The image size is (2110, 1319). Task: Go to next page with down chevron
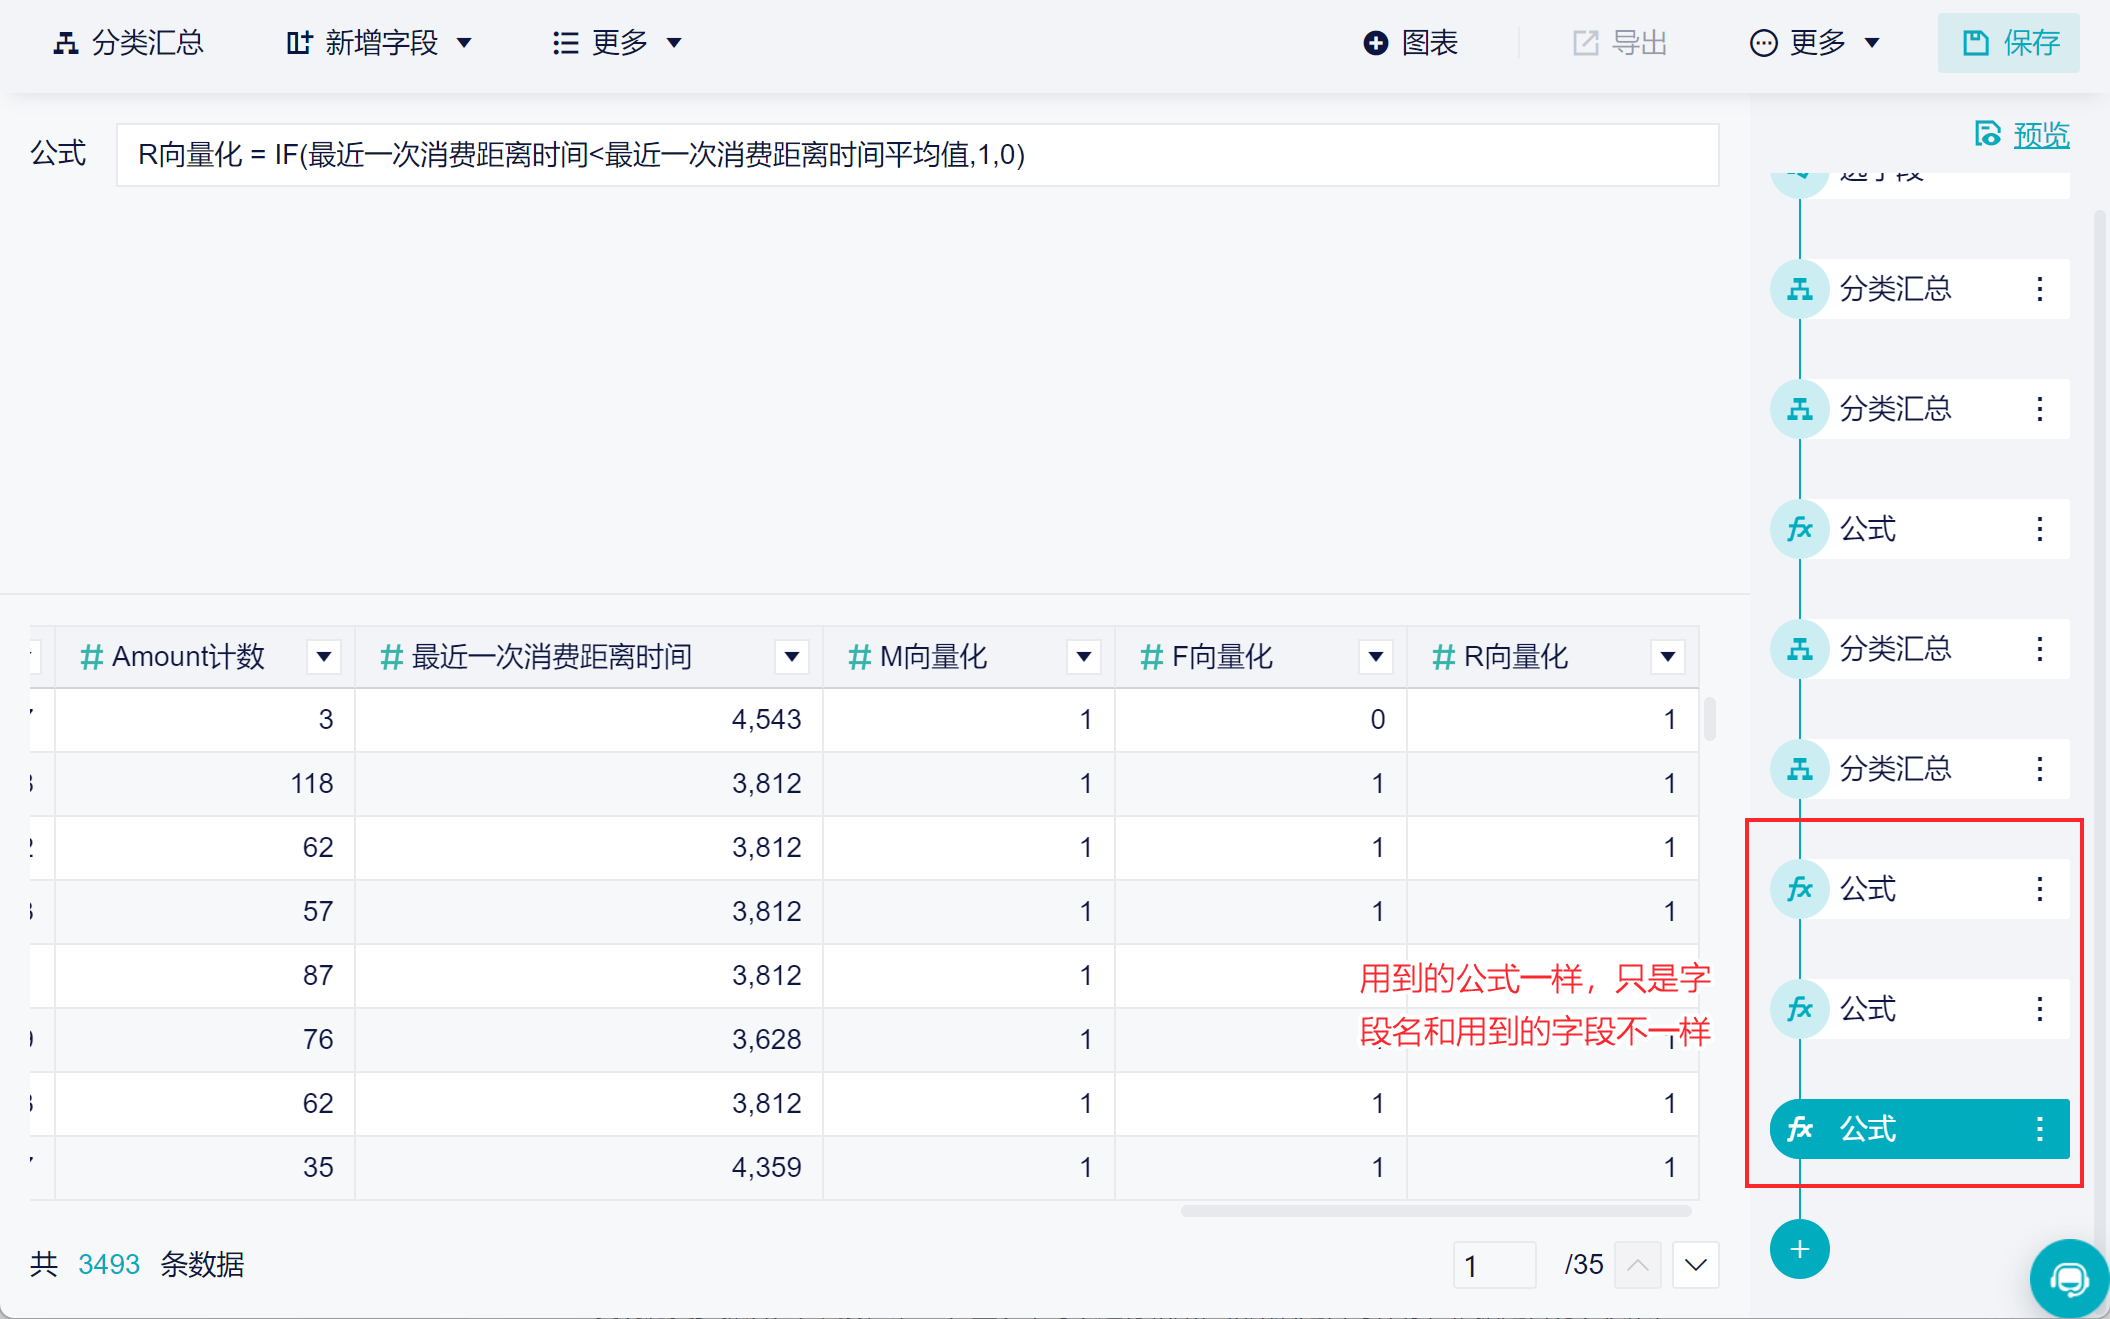(x=1696, y=1265)
